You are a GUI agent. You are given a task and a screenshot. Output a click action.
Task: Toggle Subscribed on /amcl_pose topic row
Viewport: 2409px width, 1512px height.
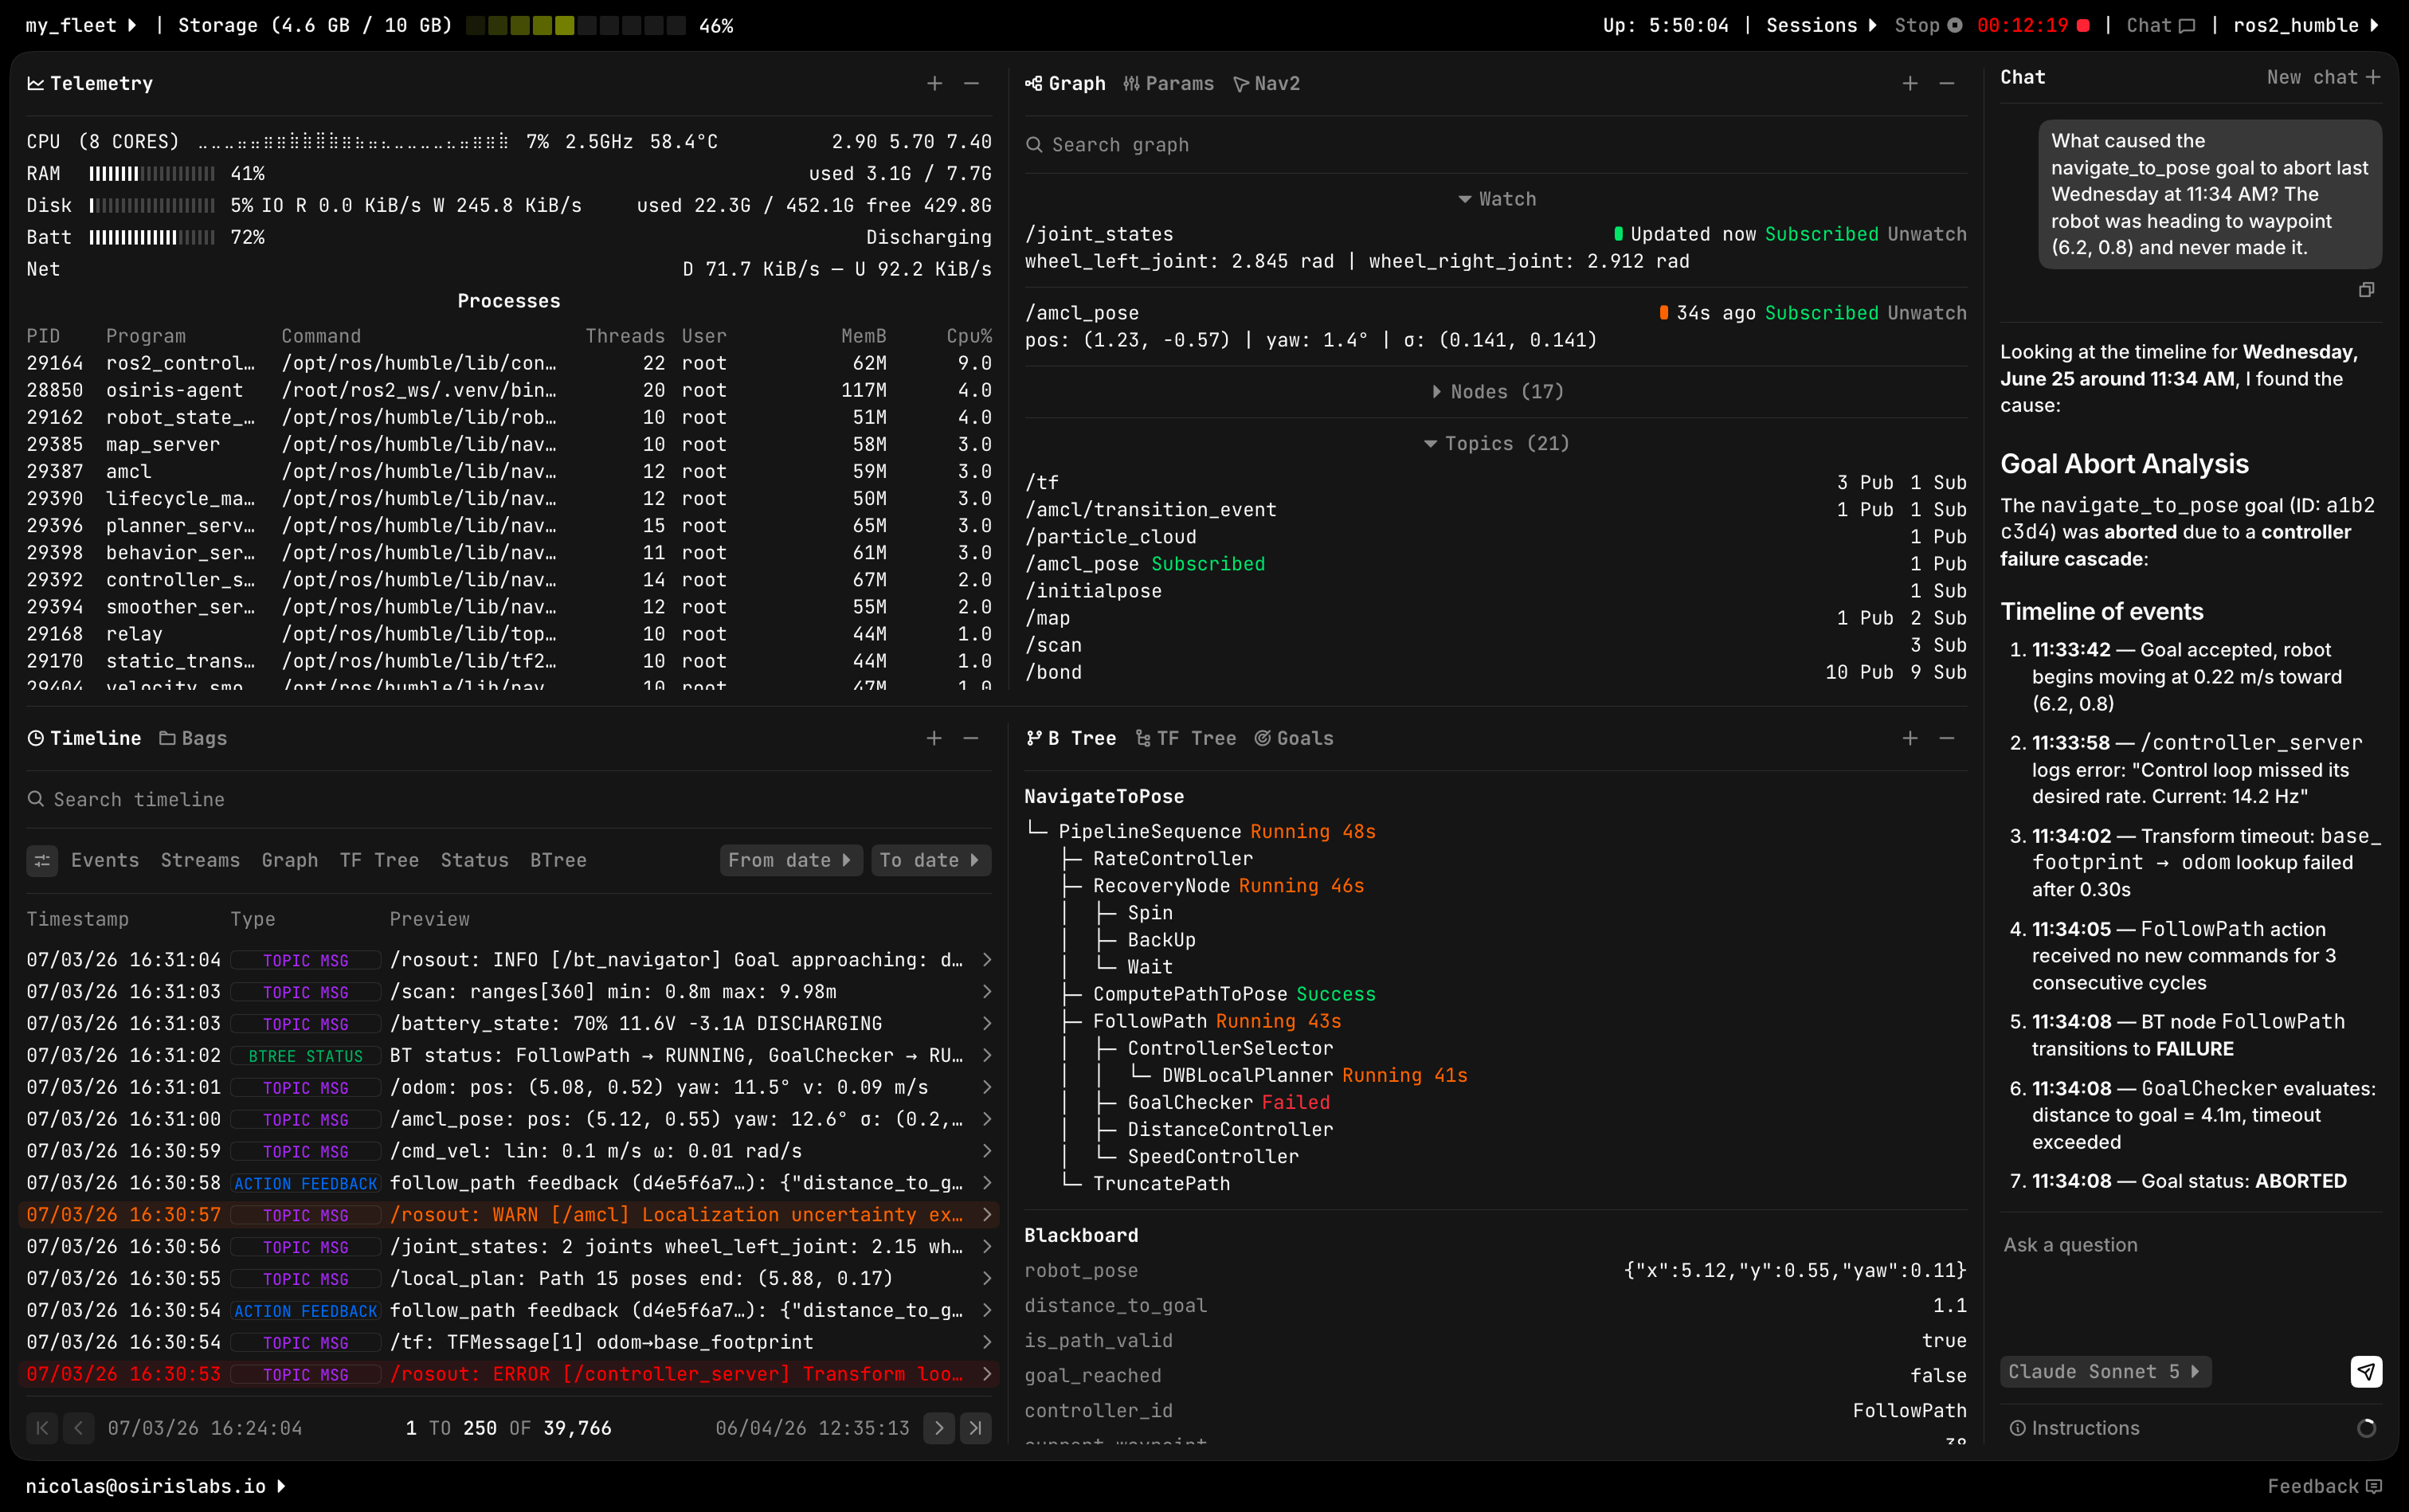coord(1208,564)
